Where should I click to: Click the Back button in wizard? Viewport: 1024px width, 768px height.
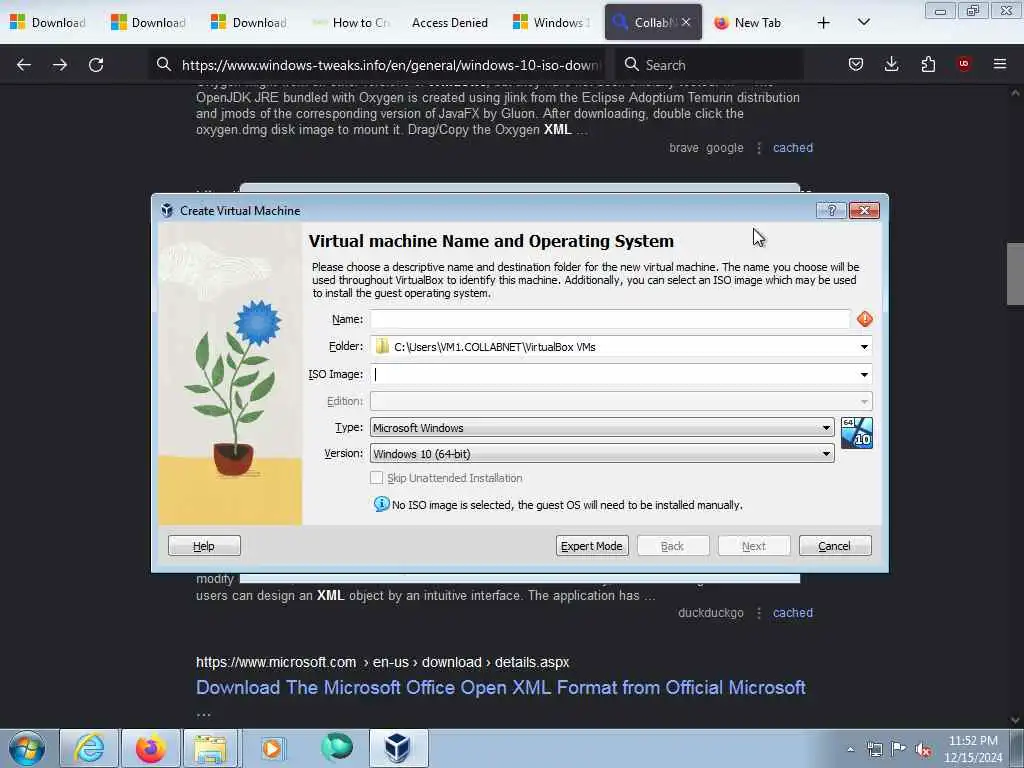tap(673, 545)
